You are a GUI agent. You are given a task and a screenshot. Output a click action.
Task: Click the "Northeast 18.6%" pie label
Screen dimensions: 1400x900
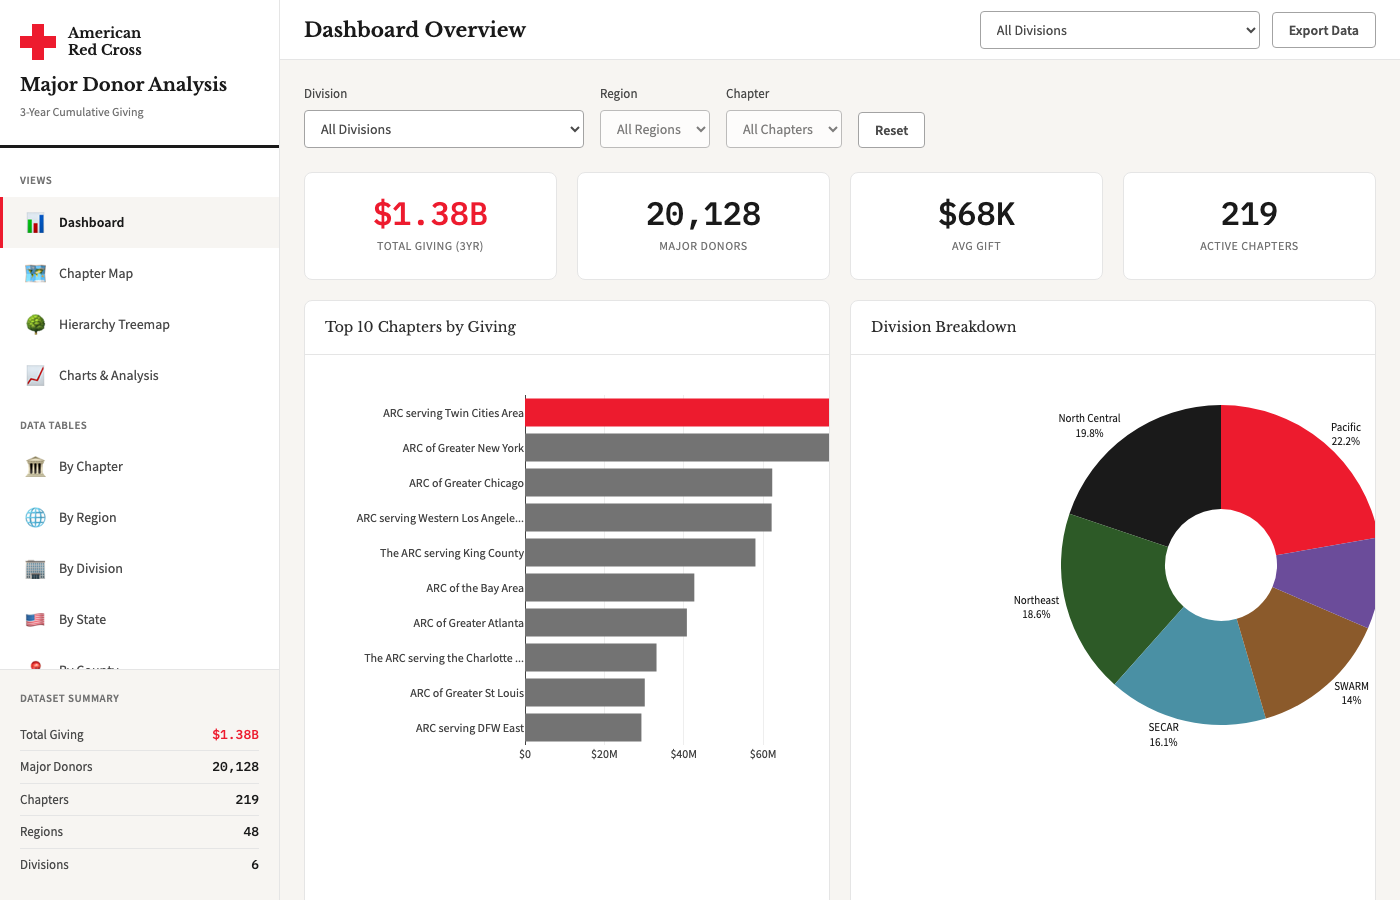tap(1036, 607)
